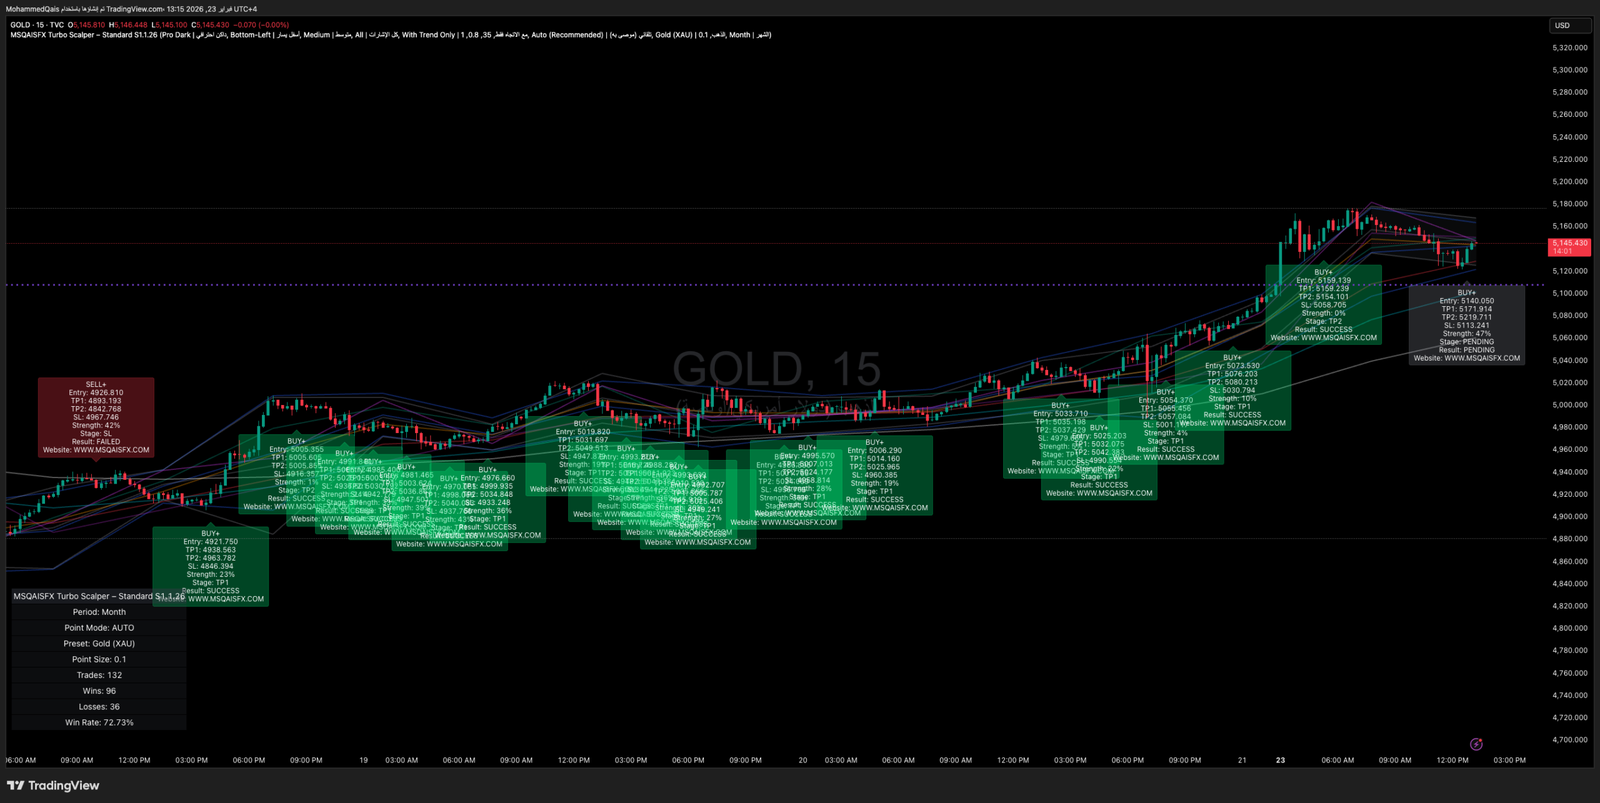The height and width of the screenshot is (803, 1600).
Task: Click the date label 19 on time axis
Action: [x=363, y=760]
